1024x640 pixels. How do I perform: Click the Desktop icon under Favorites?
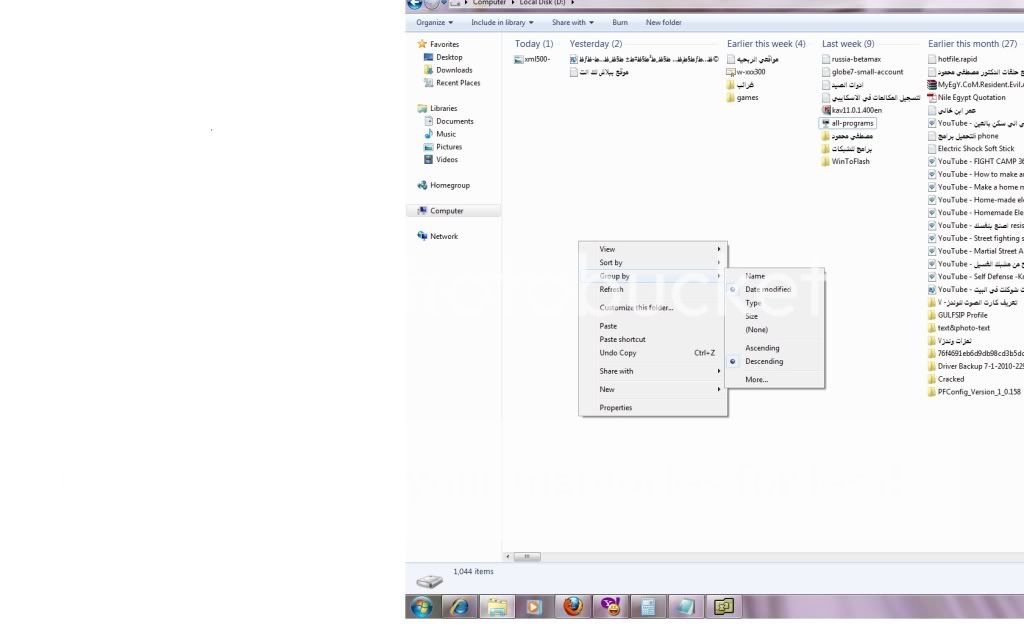(428, 57)
